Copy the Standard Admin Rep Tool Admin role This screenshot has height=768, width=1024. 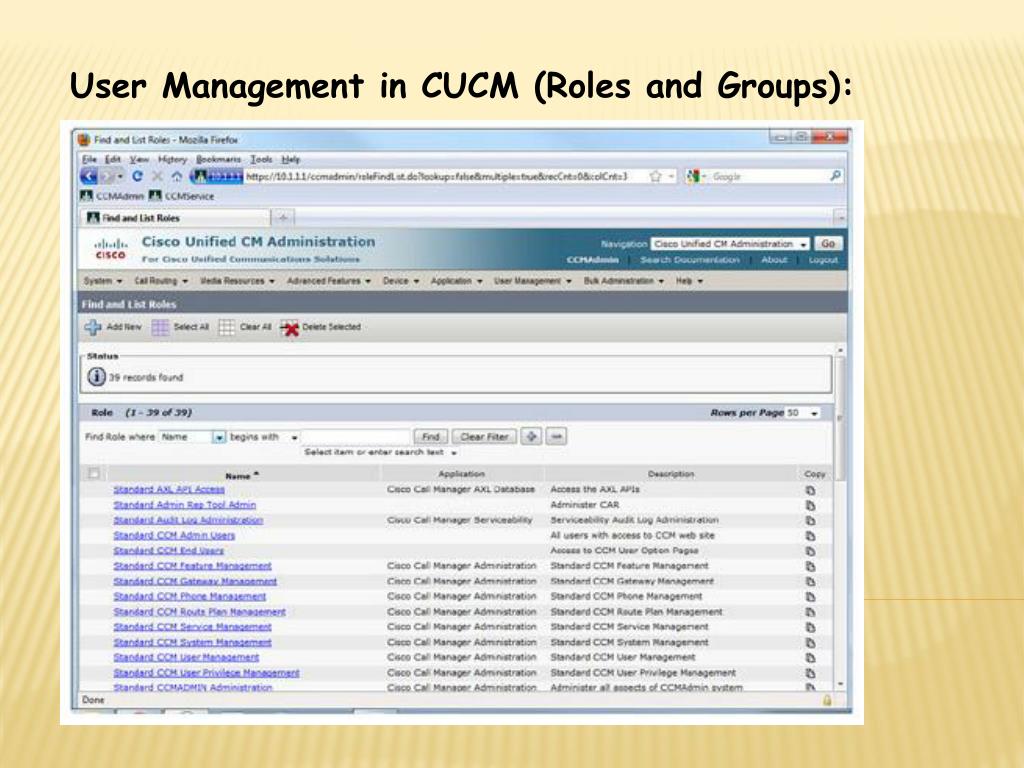point(810,505)
